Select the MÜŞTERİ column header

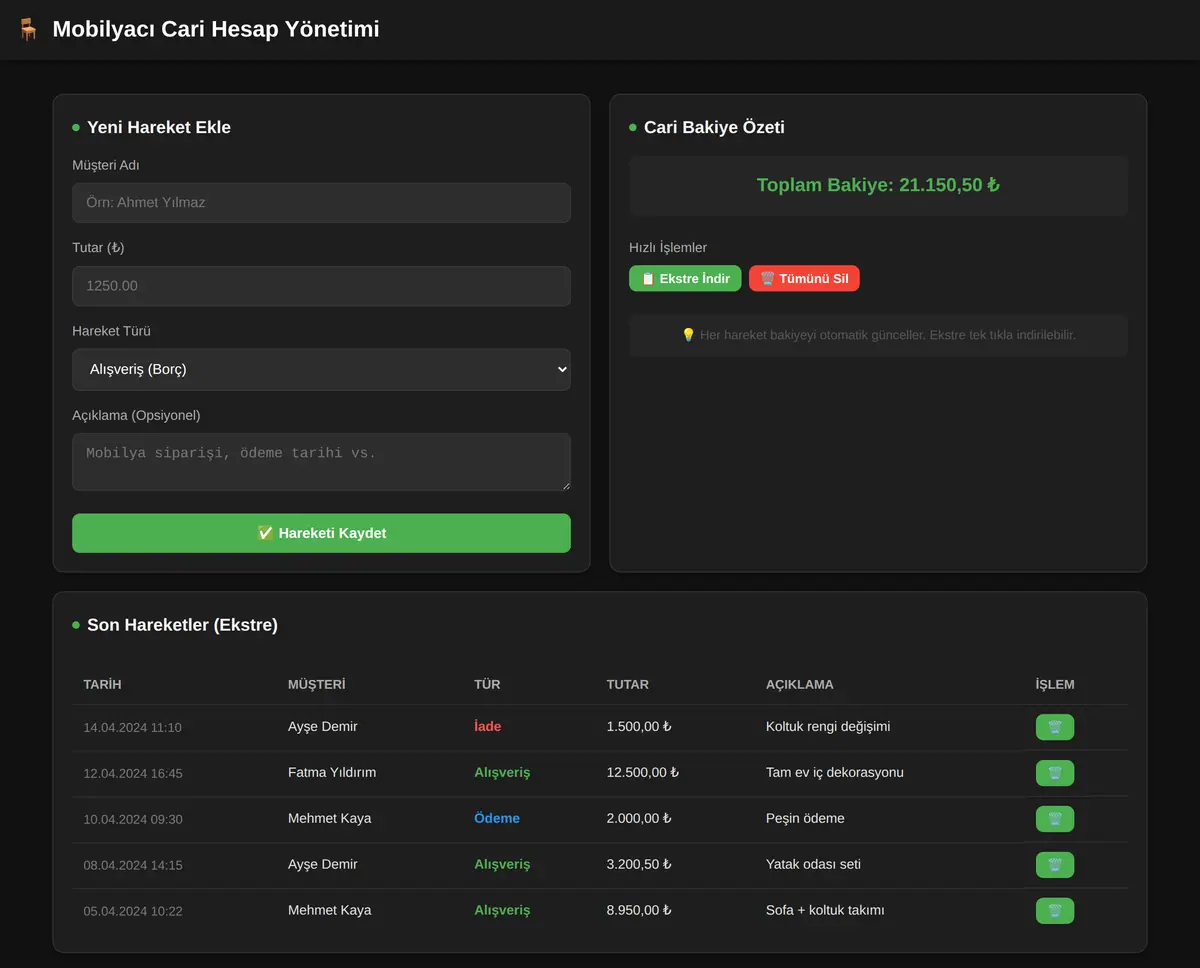[316, 685]
